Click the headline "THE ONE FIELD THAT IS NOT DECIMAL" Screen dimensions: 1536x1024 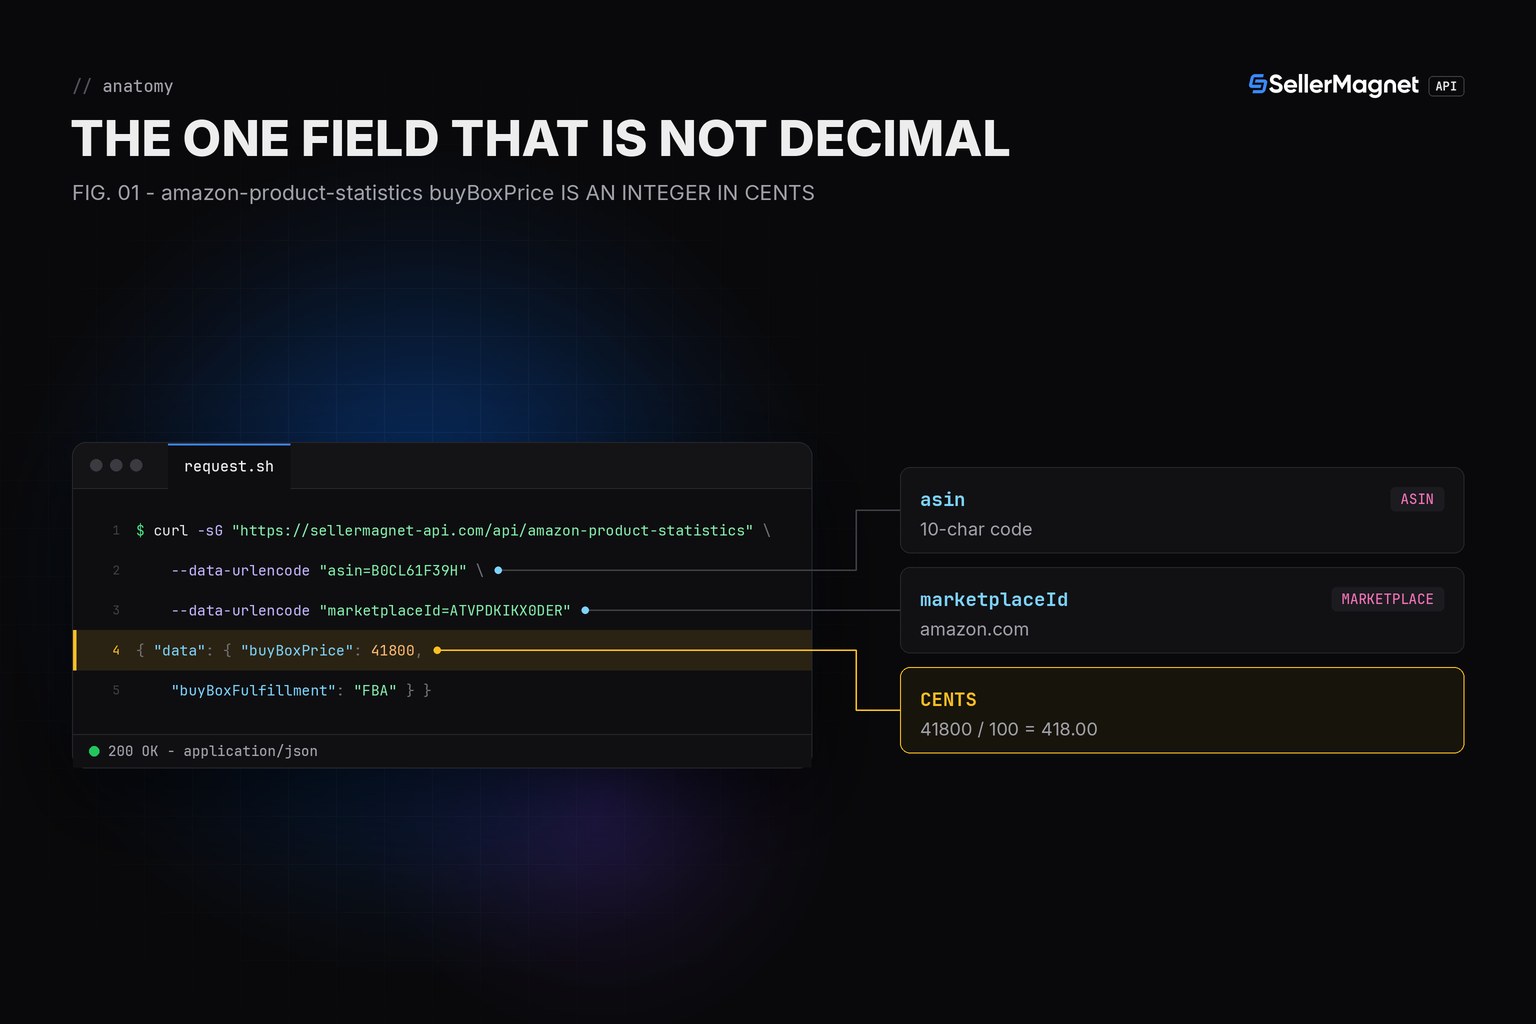[x=540, y=138]
